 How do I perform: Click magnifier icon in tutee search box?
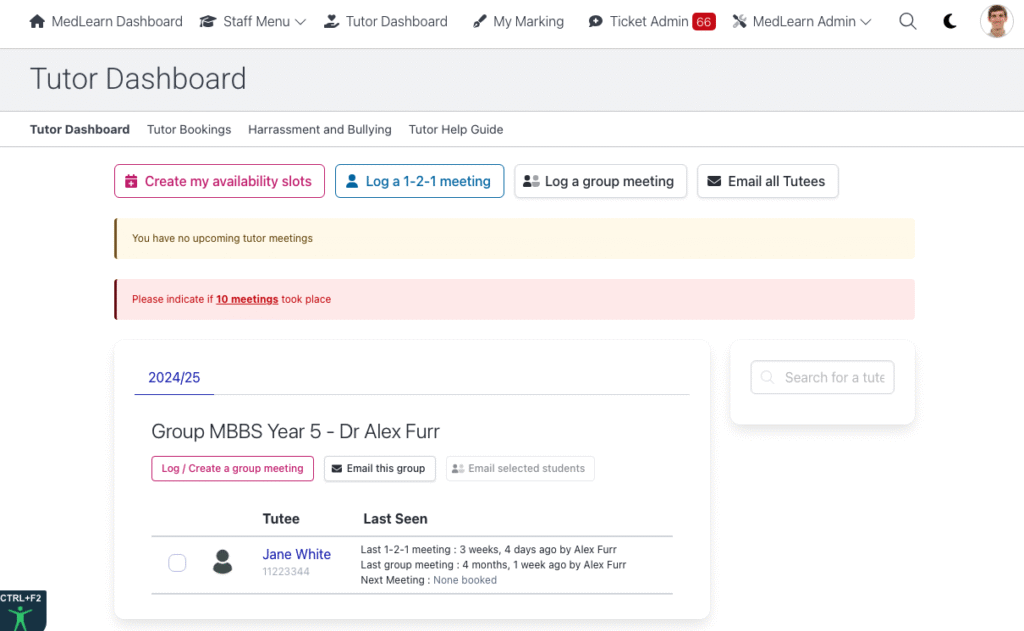767,378
